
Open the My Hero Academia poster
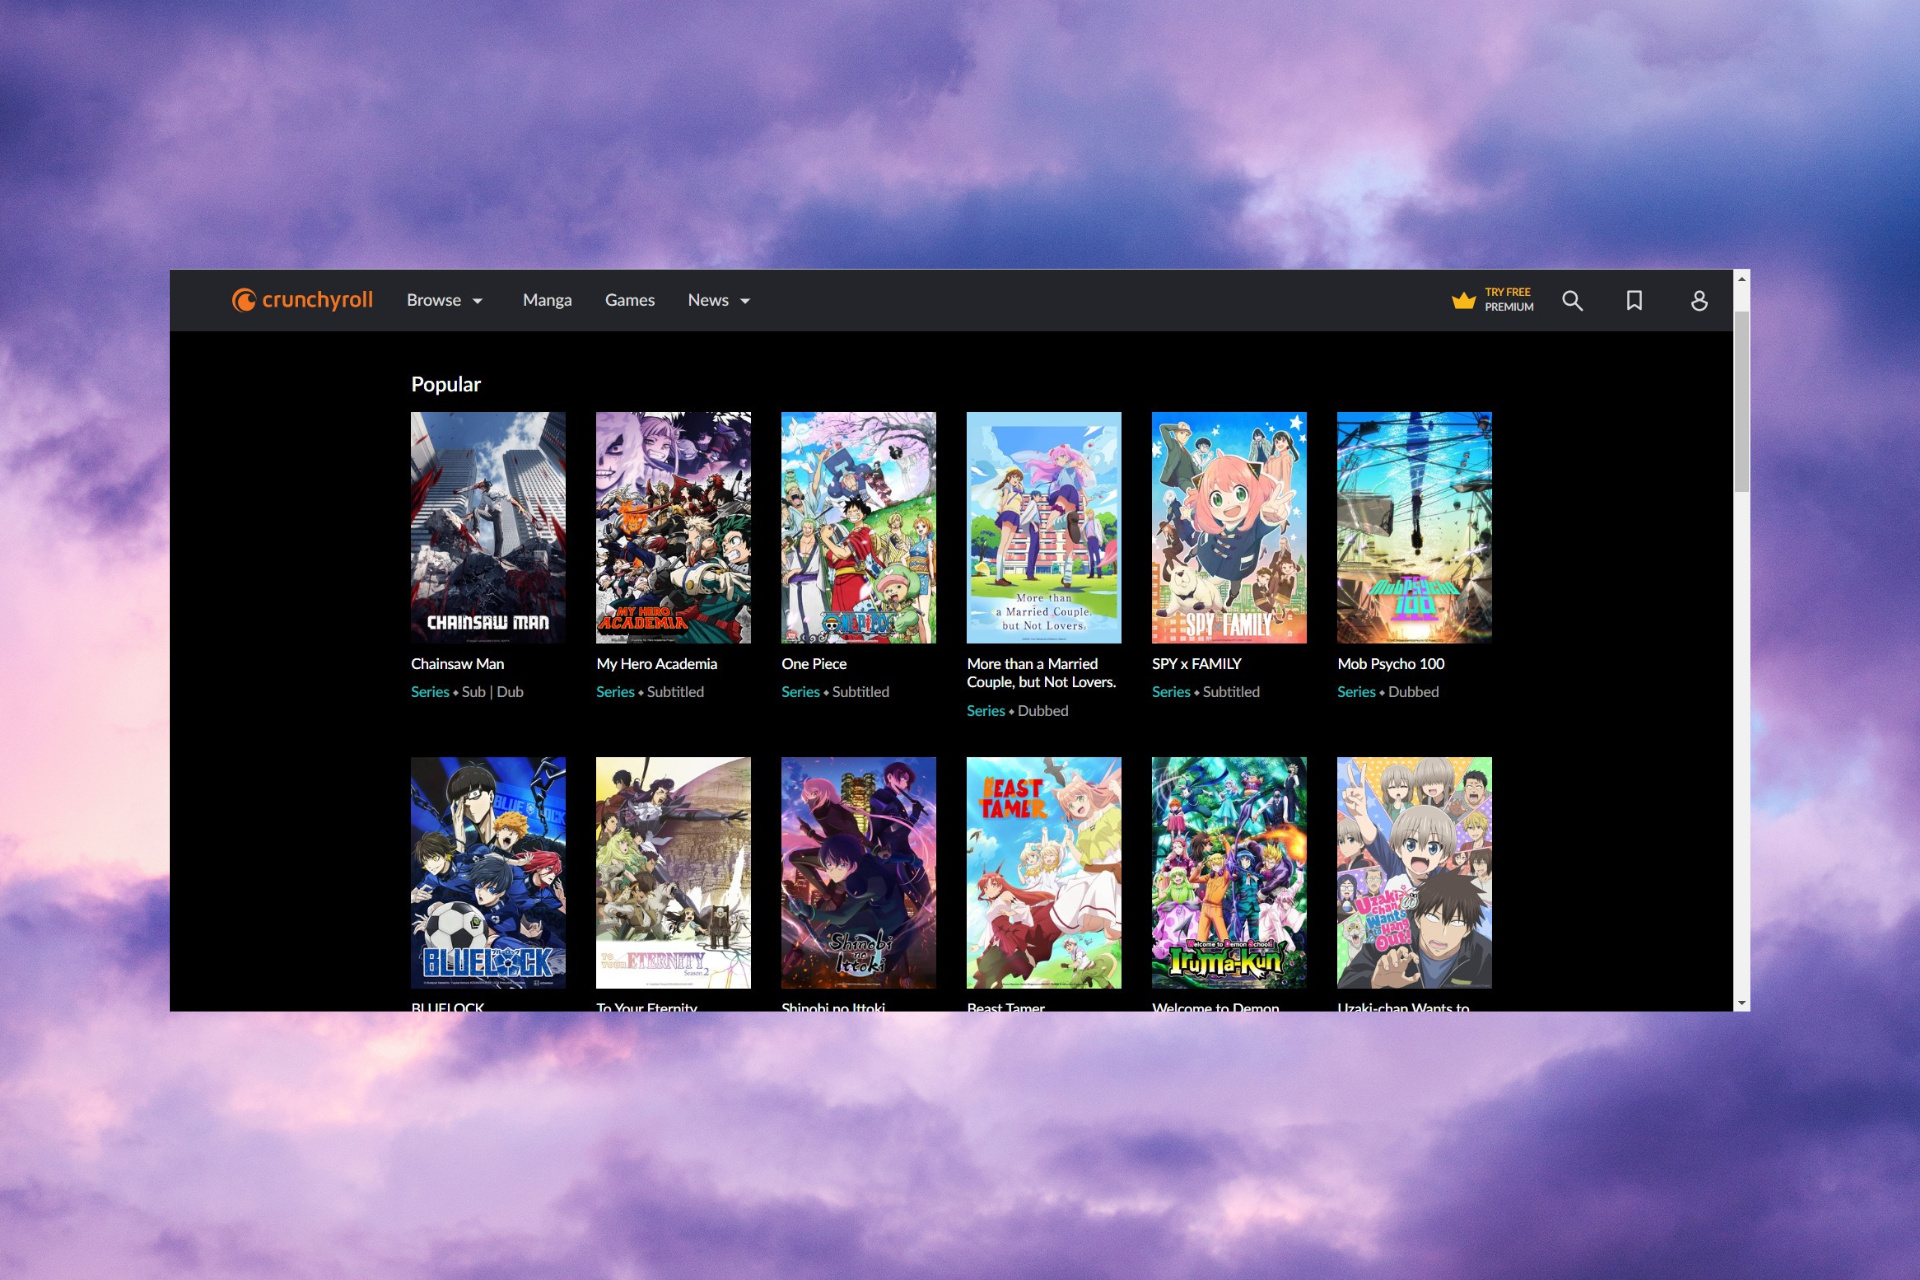coord(673,527)
